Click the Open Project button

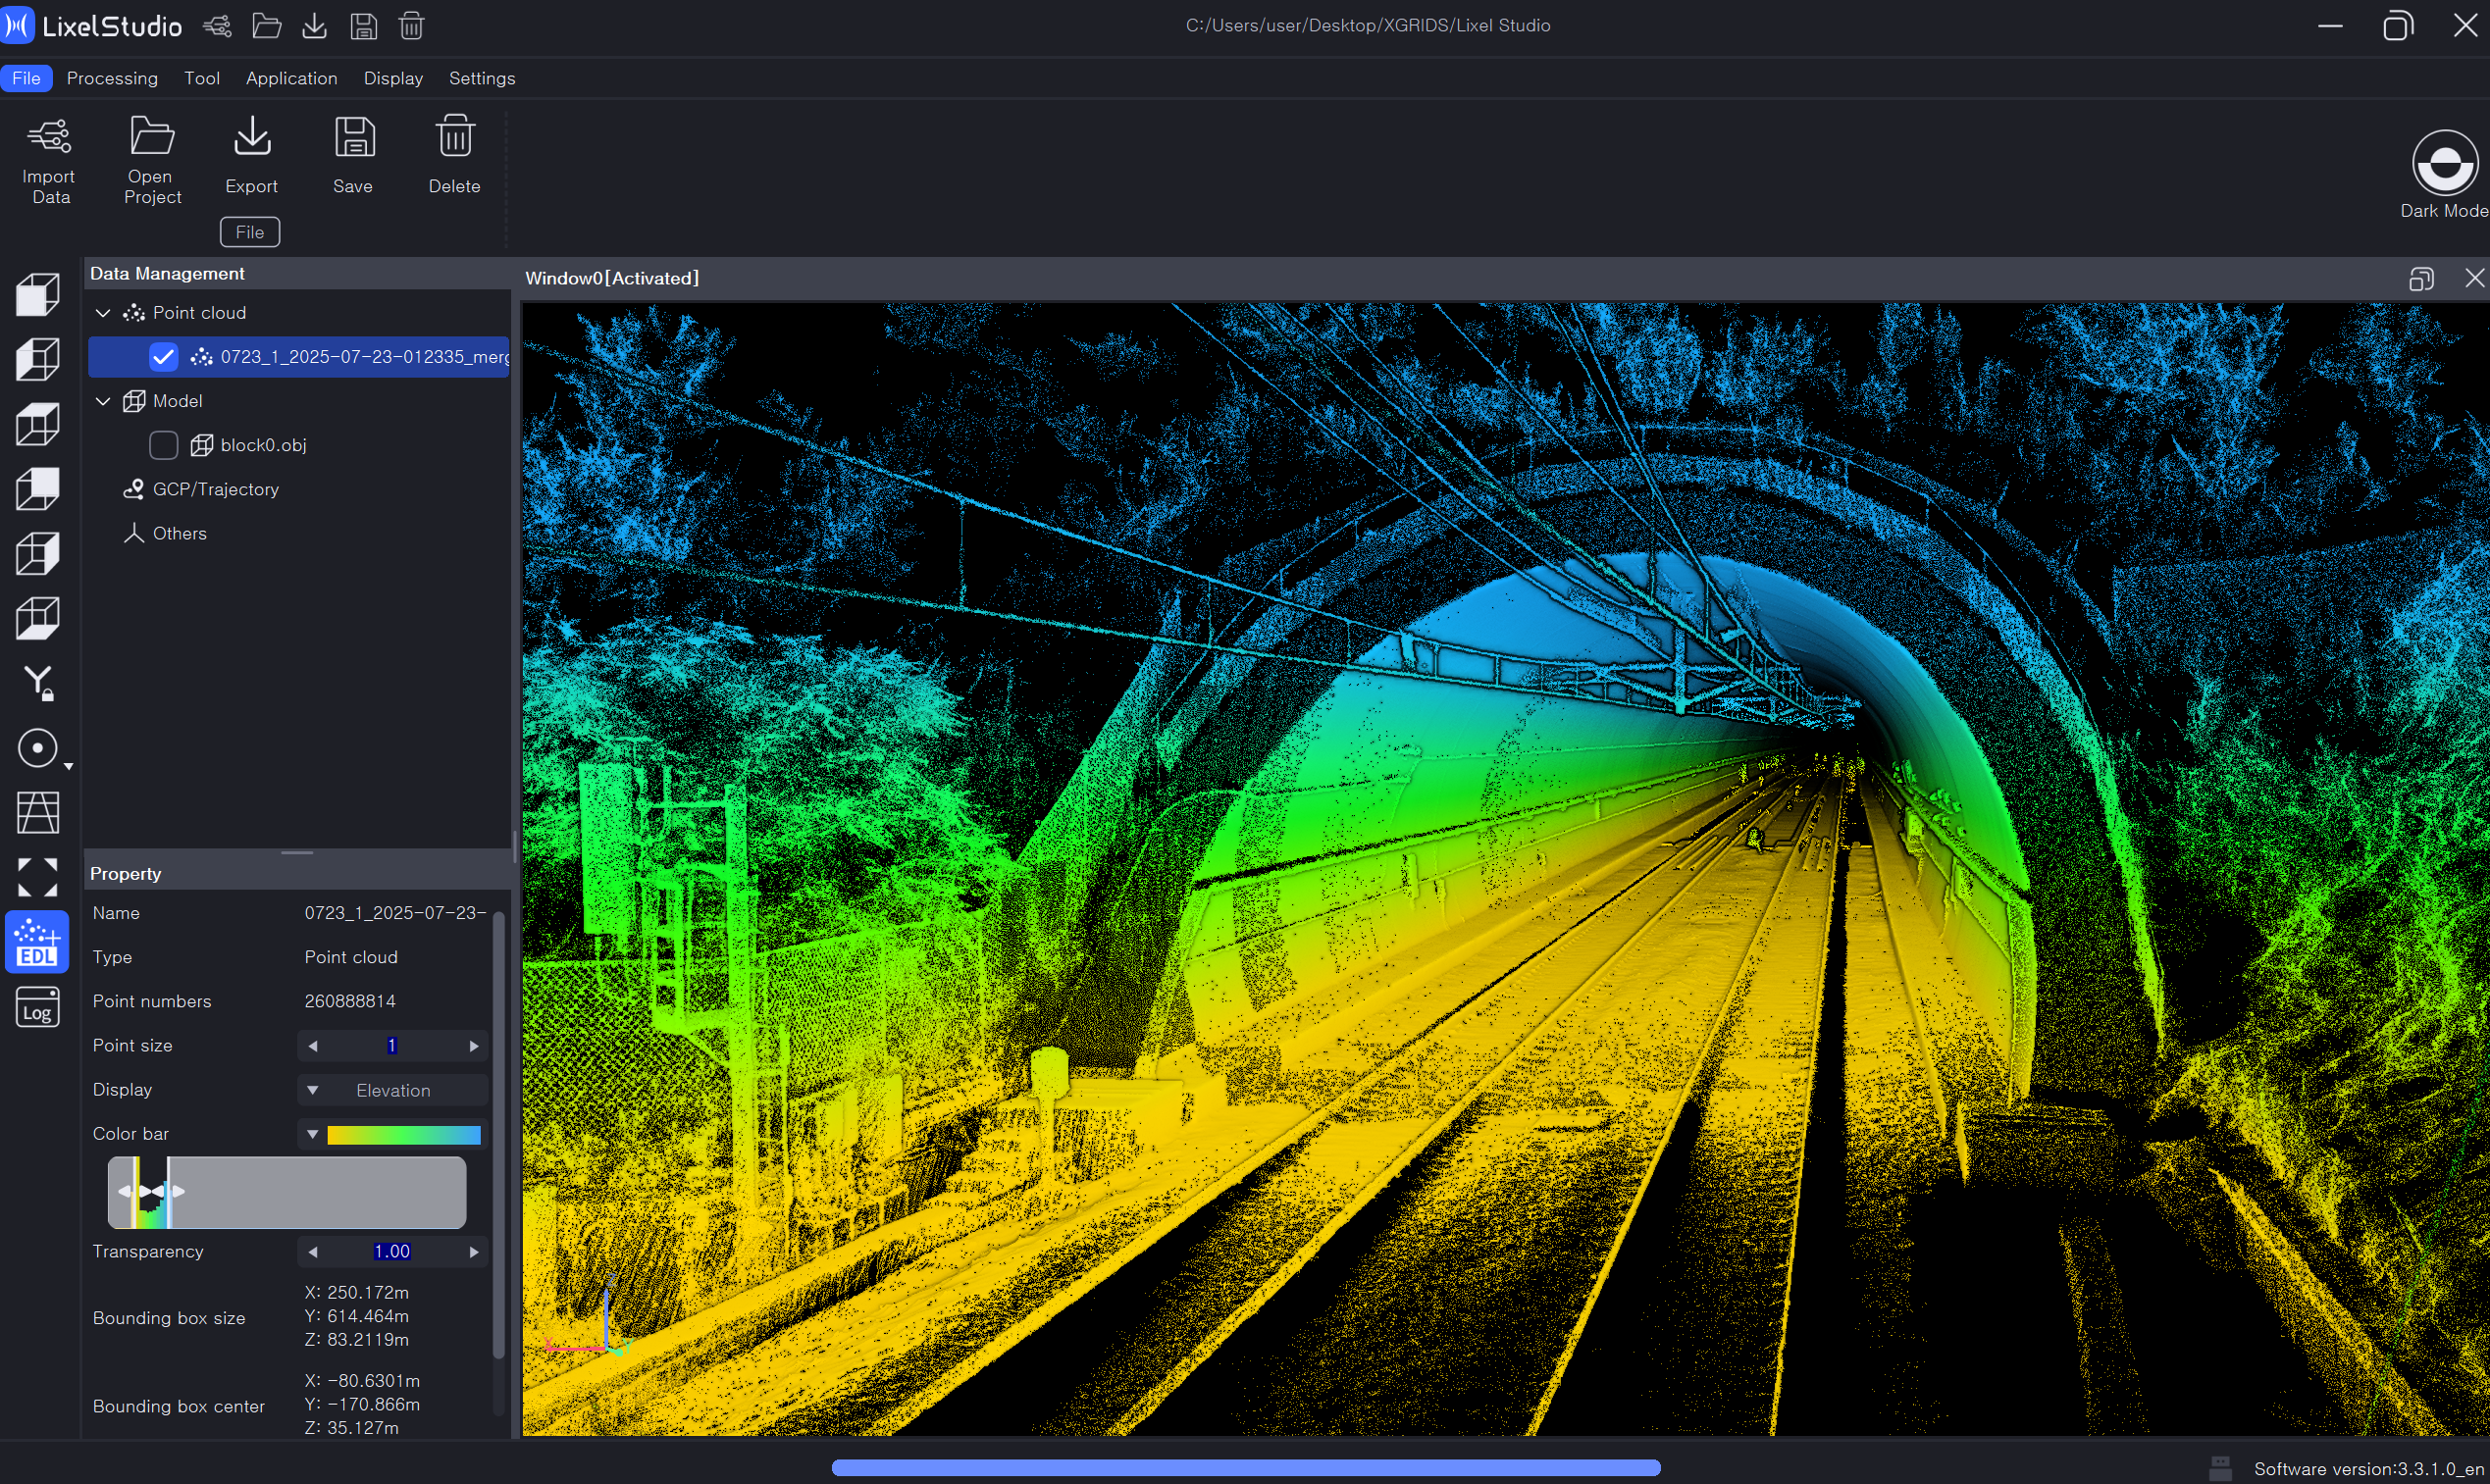152,137
